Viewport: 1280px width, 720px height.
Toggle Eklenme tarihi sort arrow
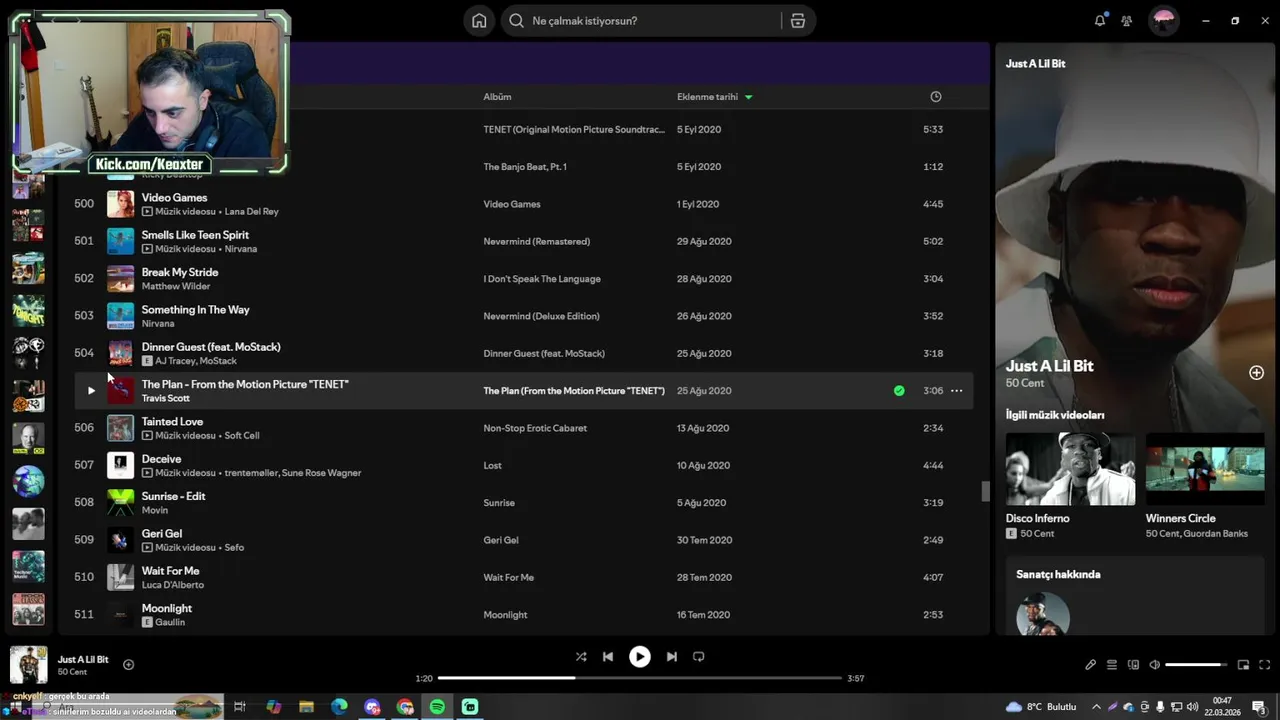[x=748, y=97]
